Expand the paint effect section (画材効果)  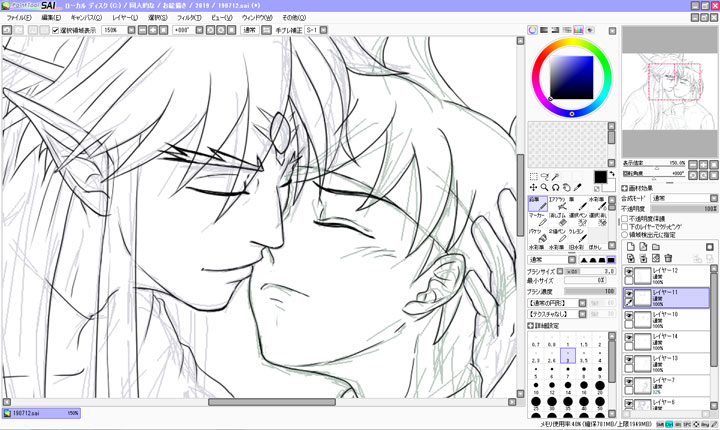(x=624, y=188)
